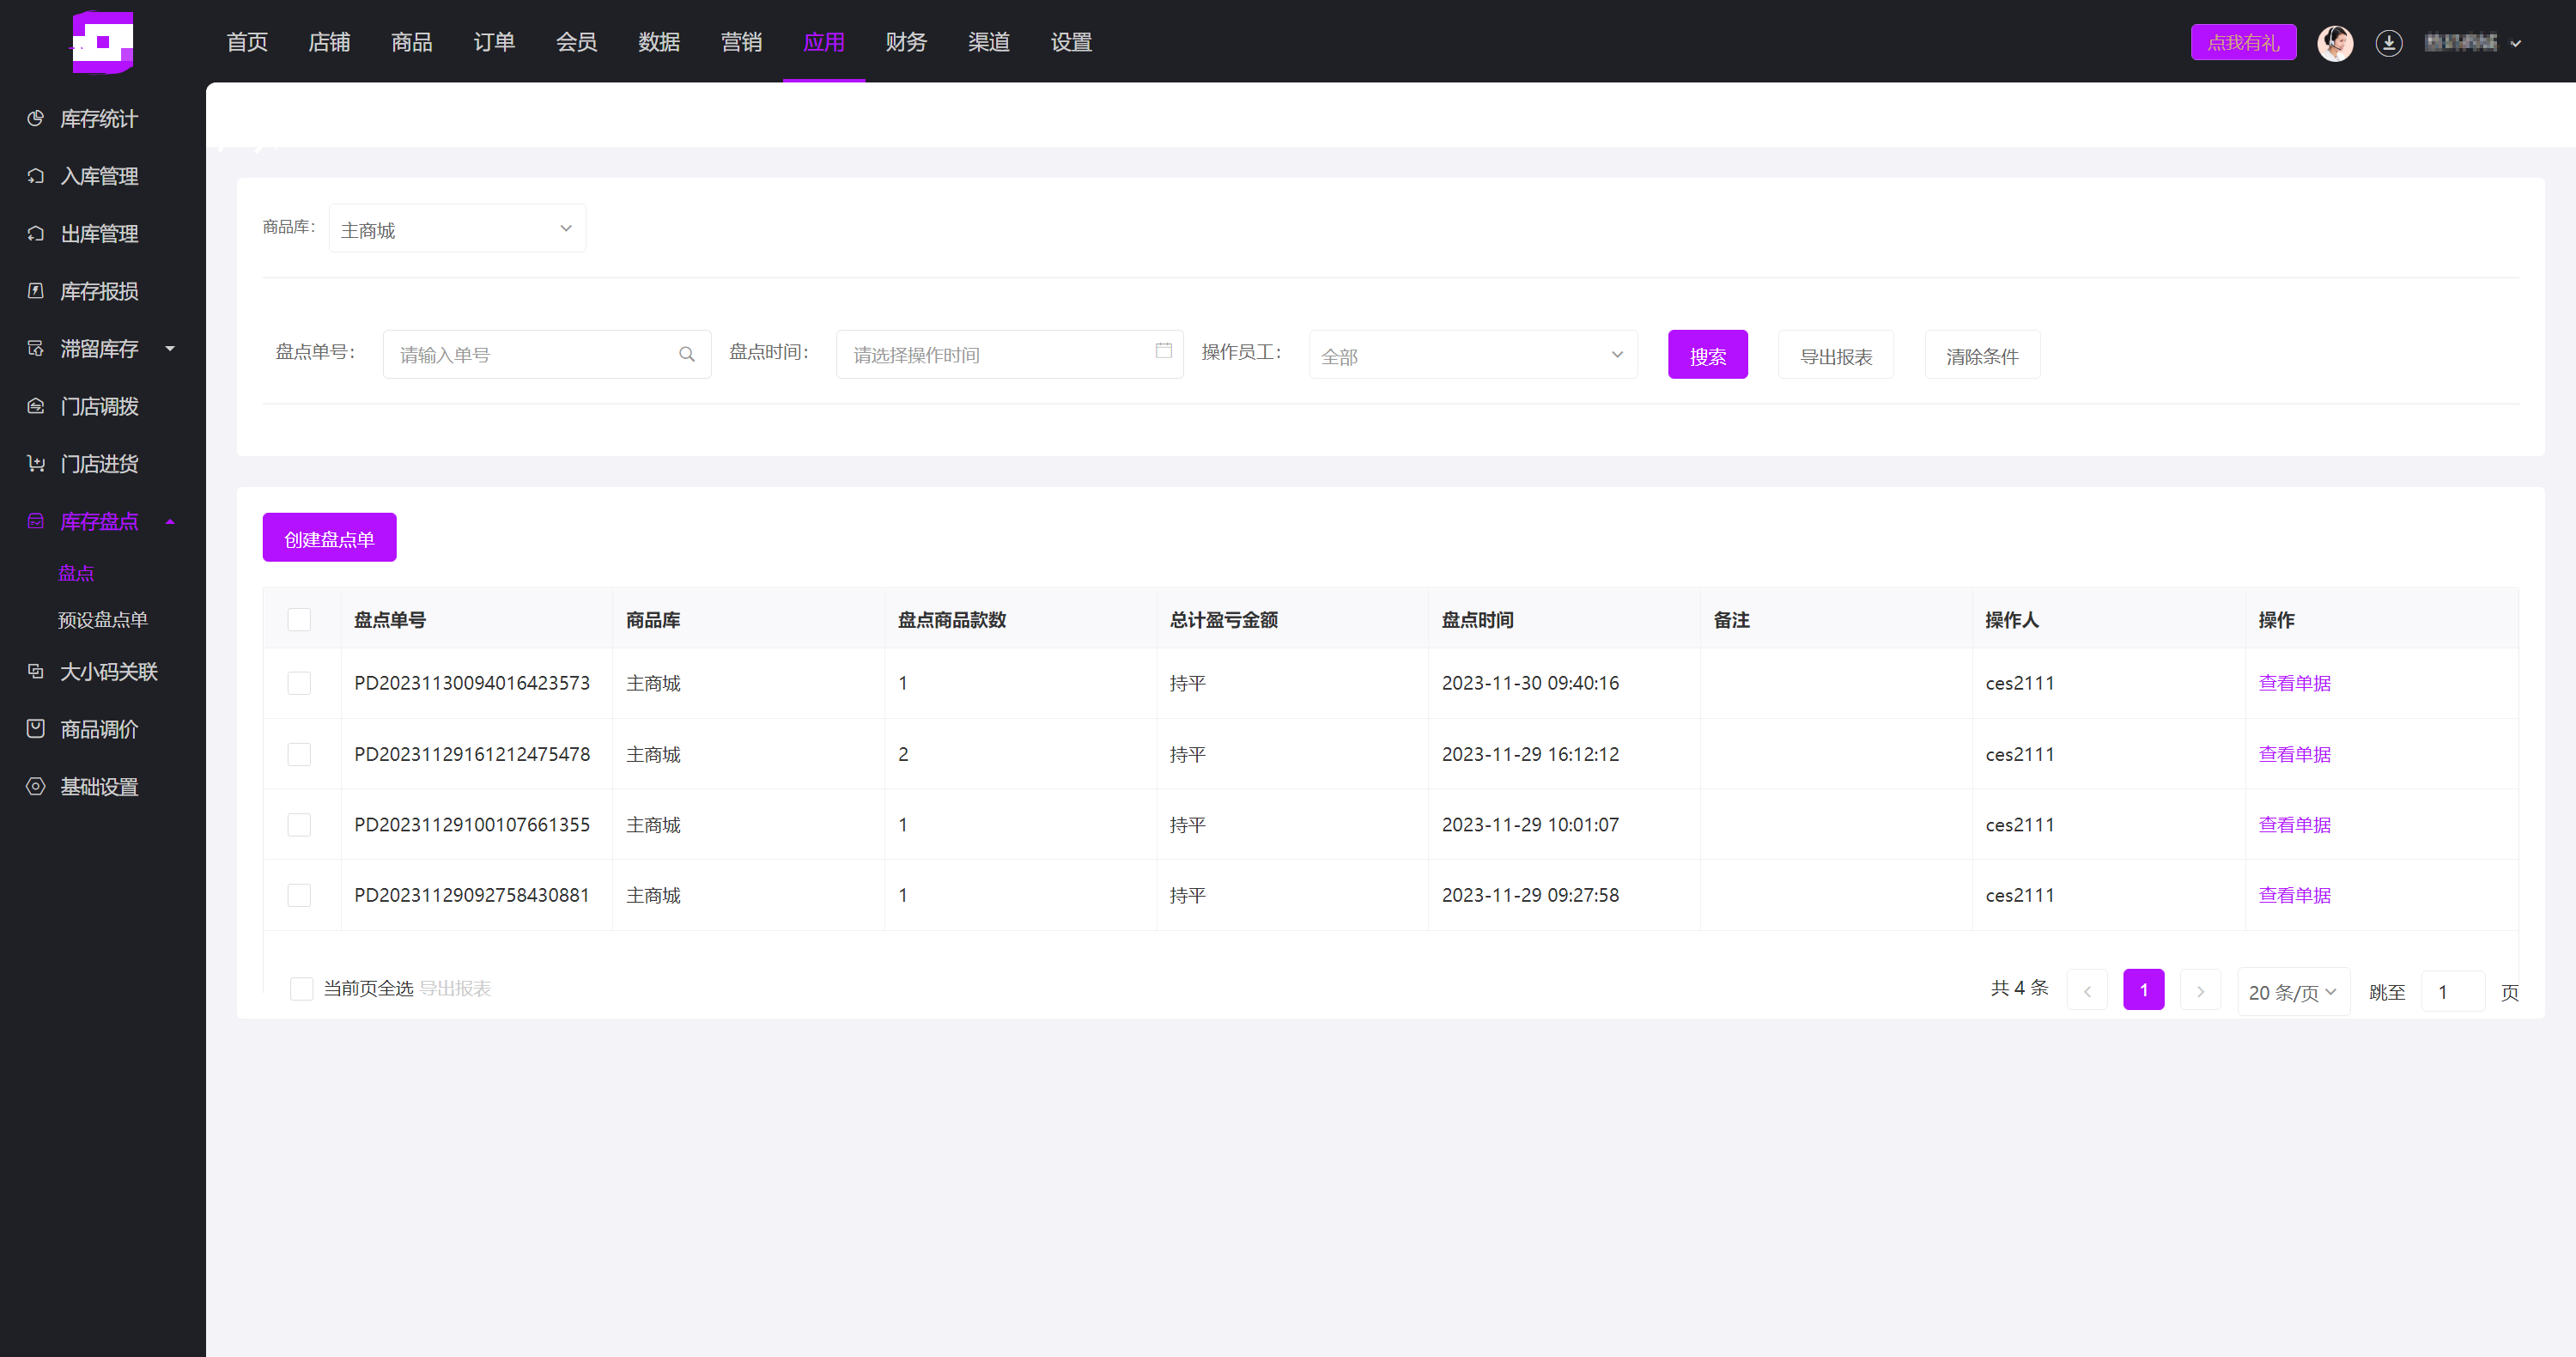The image size is (2576, 1357).
Task: Open the 预设盘点单 submenu item
Action: click(x=103, y=620)
